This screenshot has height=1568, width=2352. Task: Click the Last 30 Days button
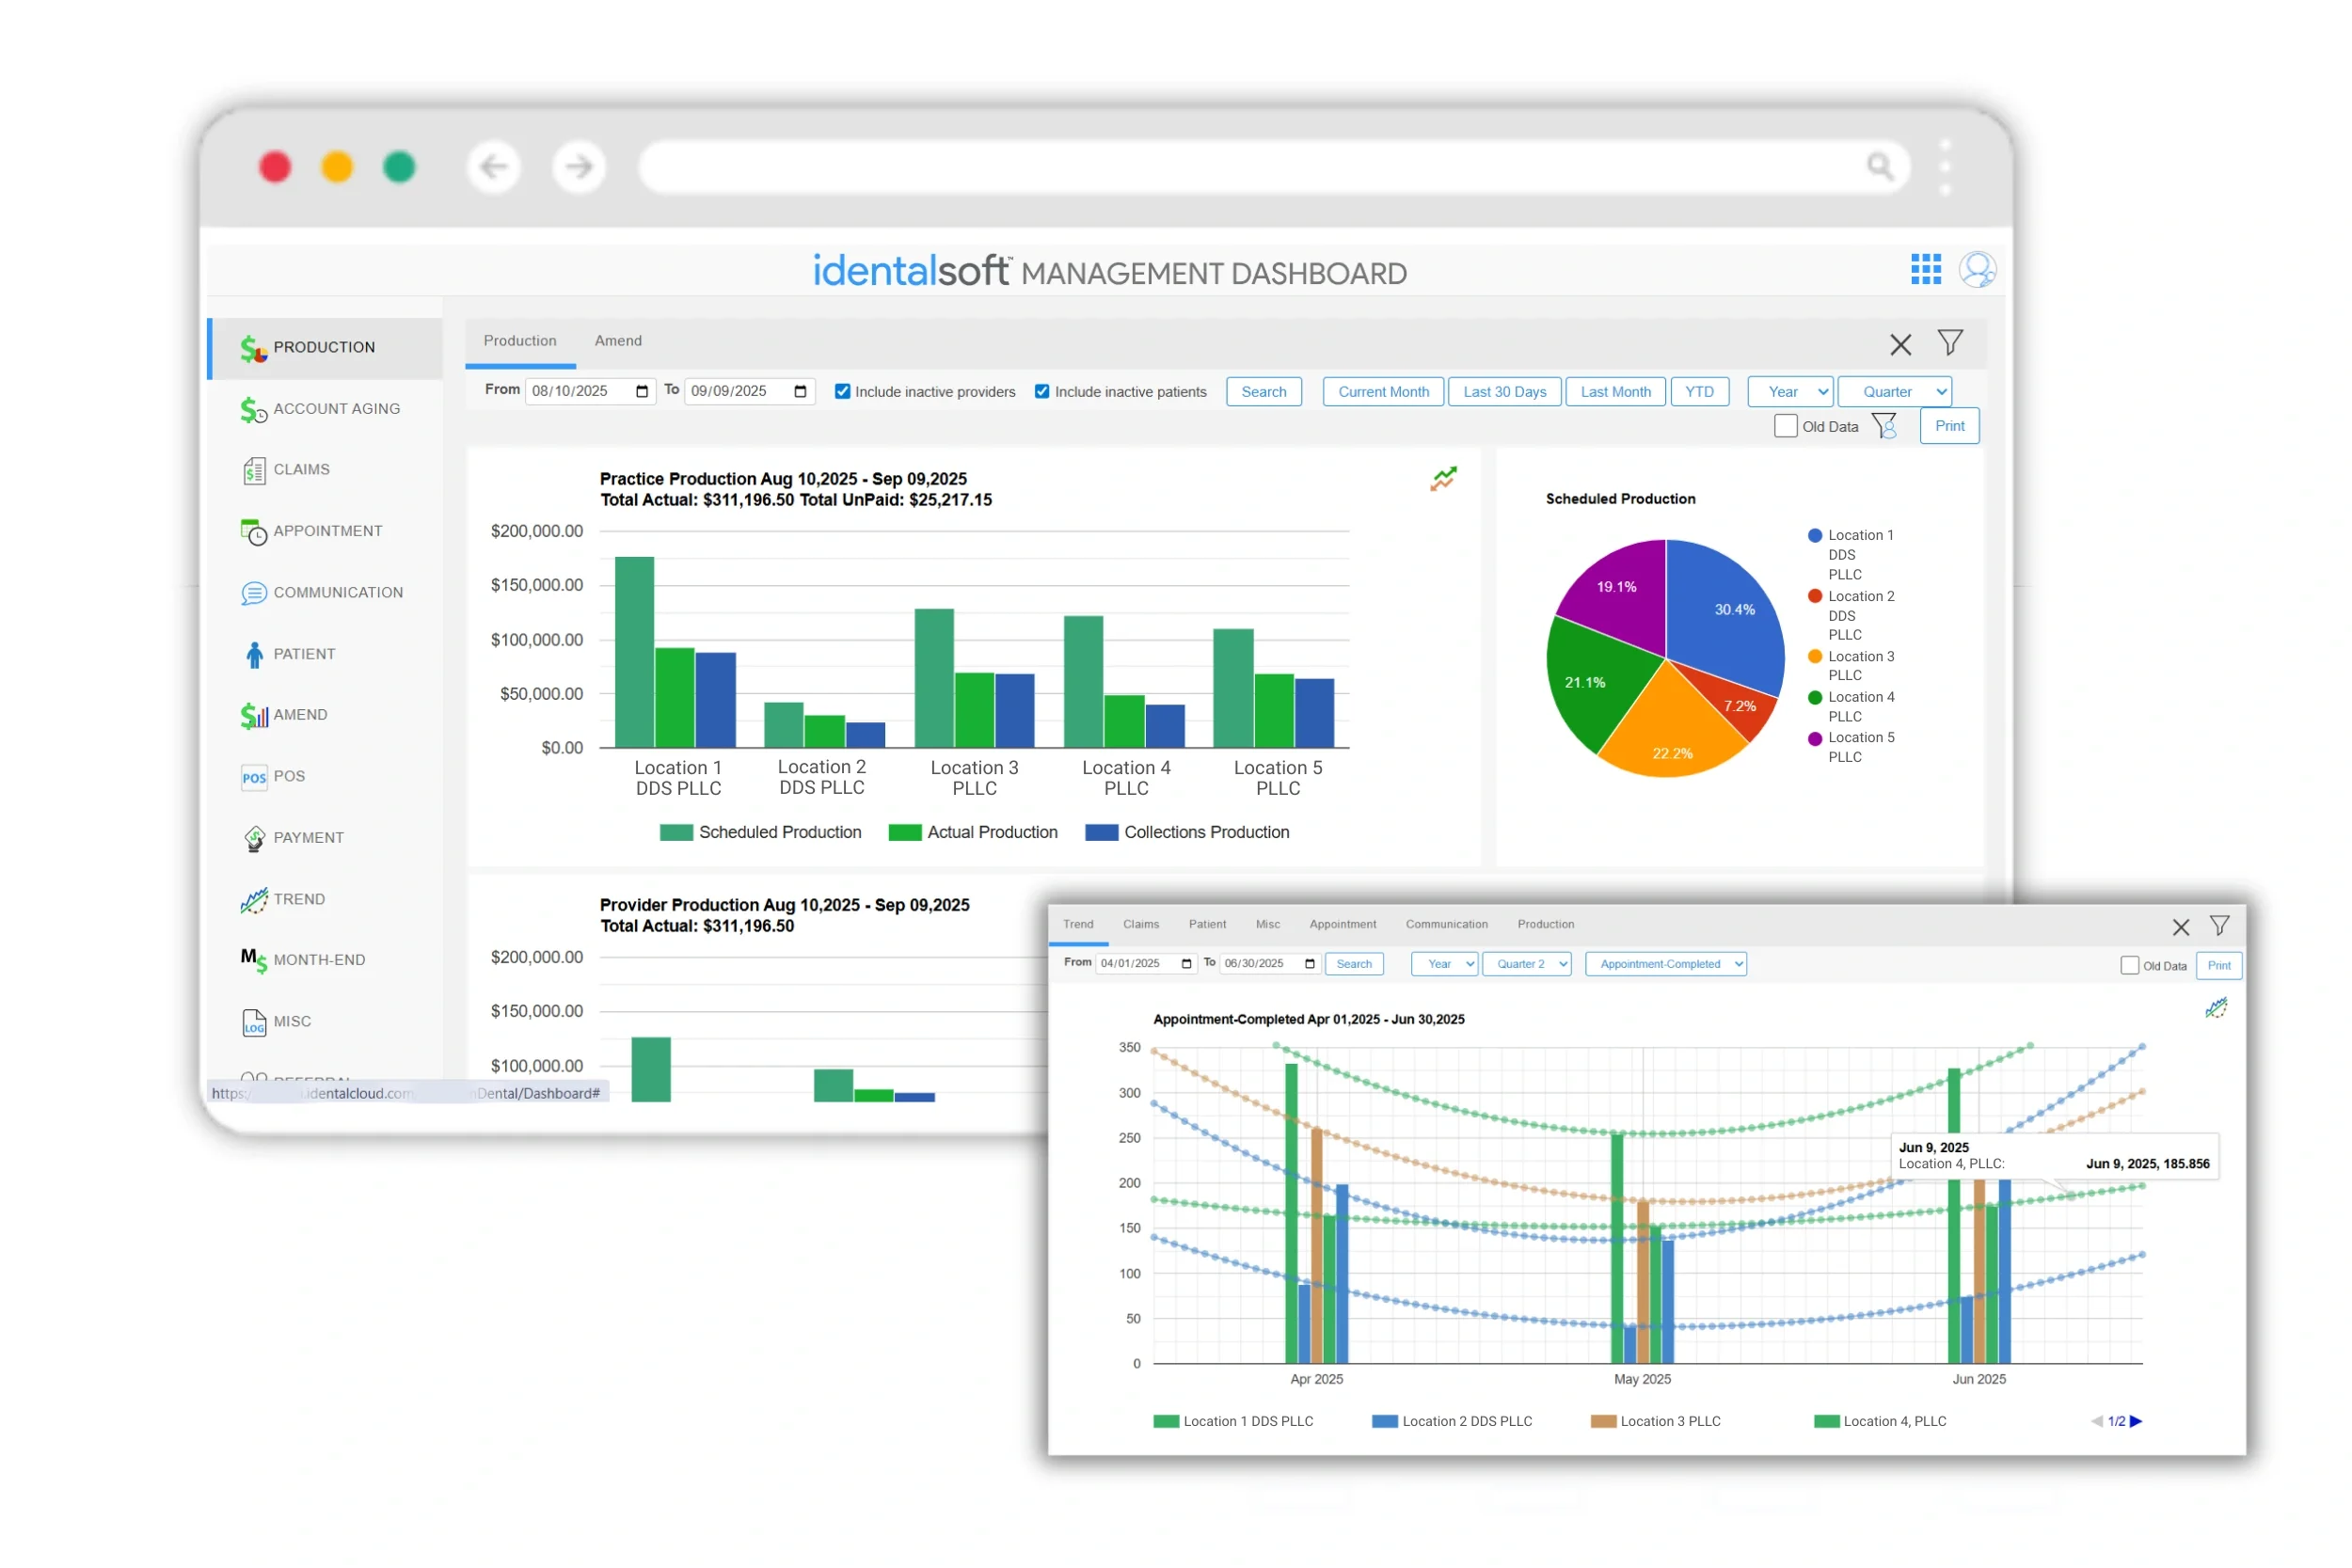pyautogui.click(x=1504, y=392)
